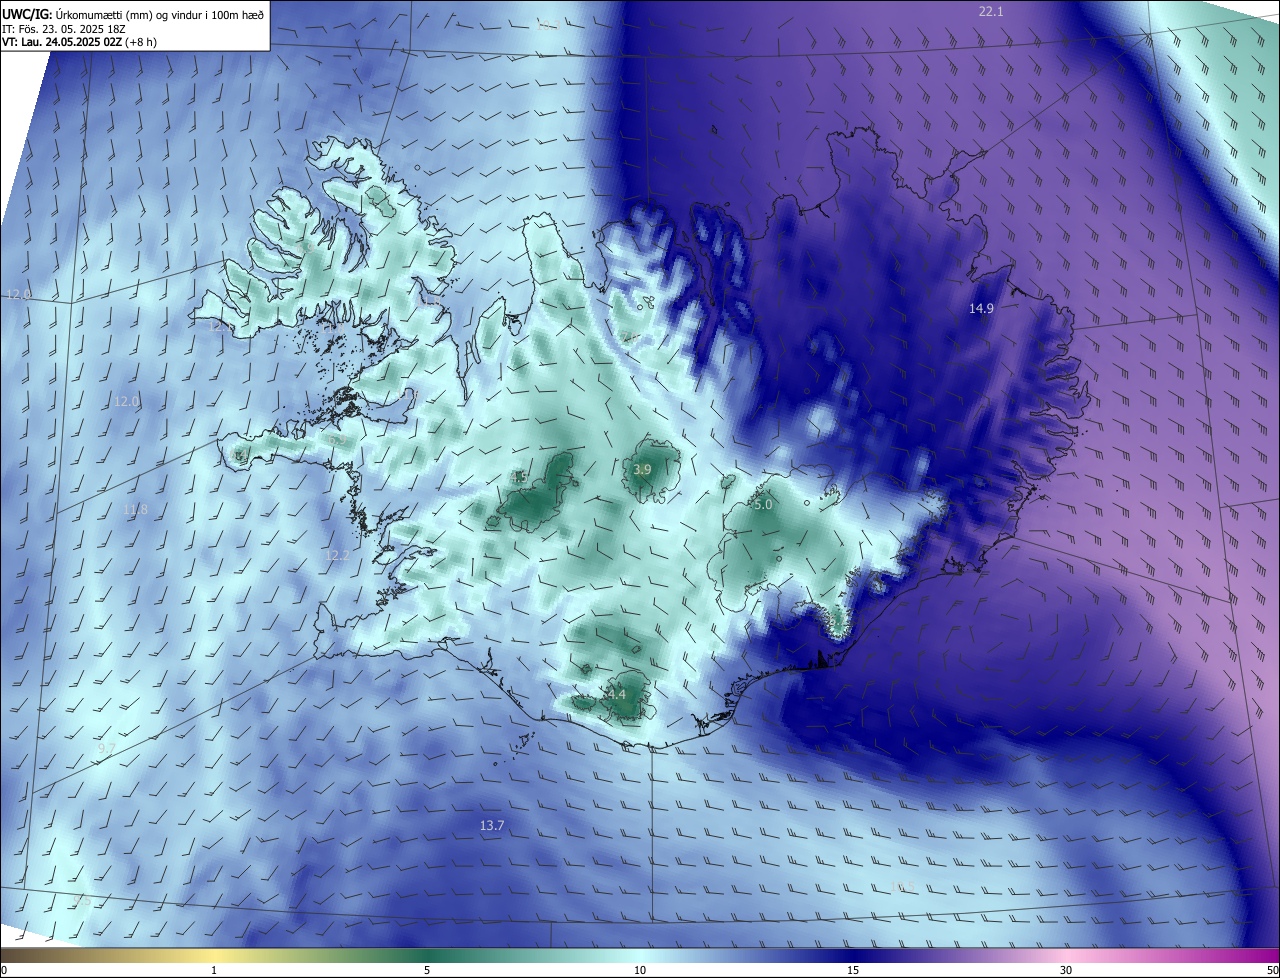
Task: Click the 4.5 value label beside the dark green glacier
Action: (x=520, y=478)
